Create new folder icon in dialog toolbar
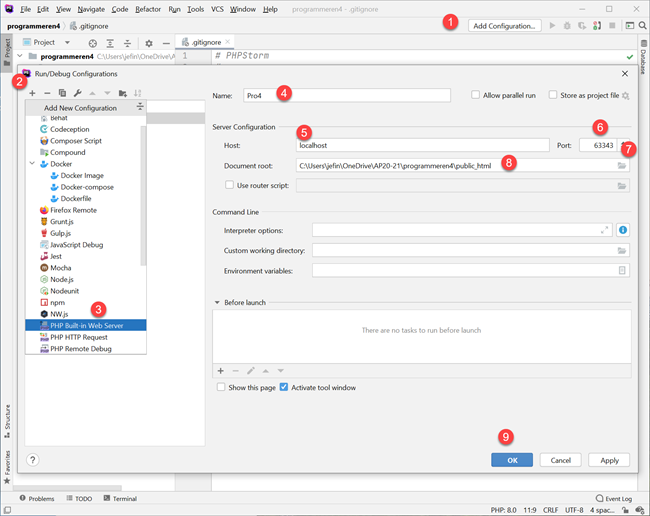This screenshot has width=650, height=516. pyautogui.click(x=123, y=93)
